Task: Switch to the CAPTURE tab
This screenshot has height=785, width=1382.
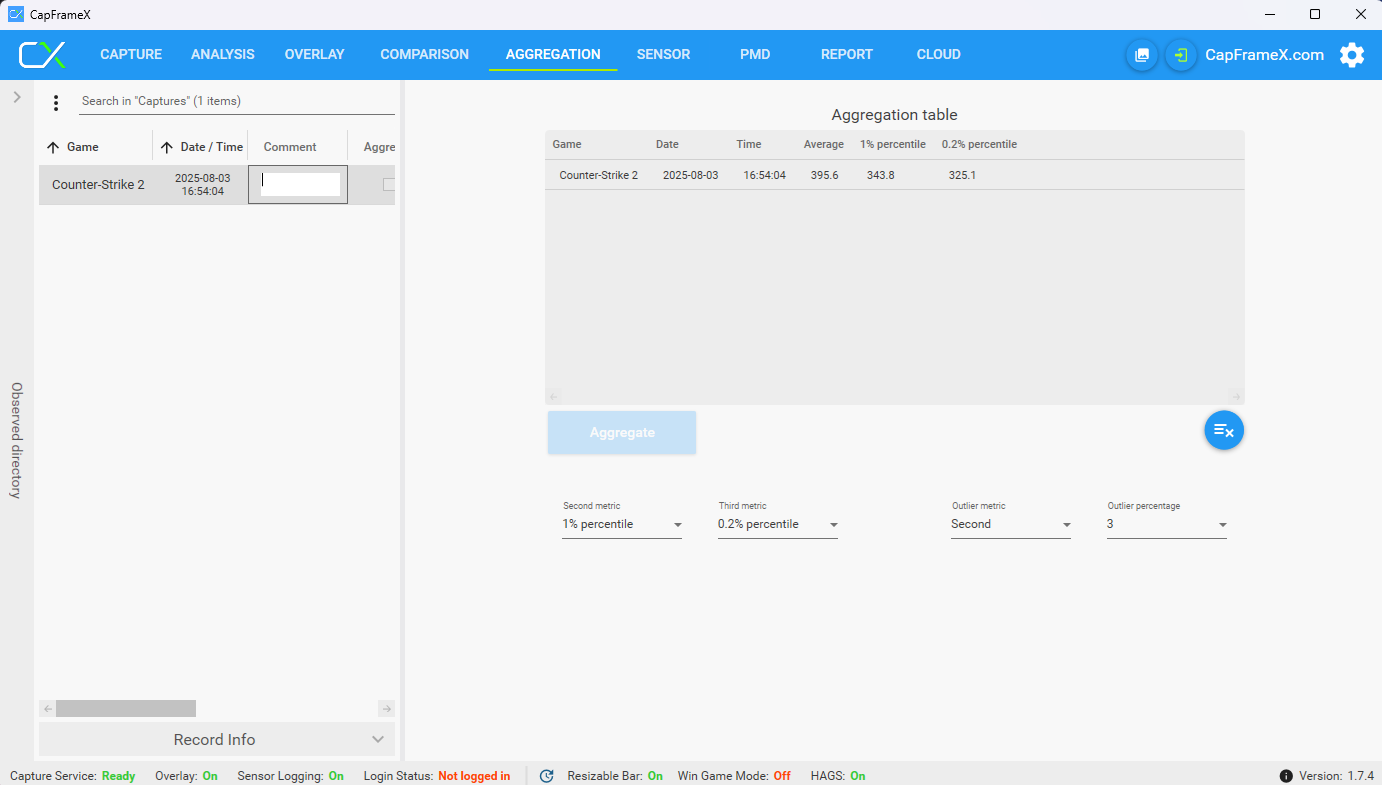Action: [x=131, y=55]
